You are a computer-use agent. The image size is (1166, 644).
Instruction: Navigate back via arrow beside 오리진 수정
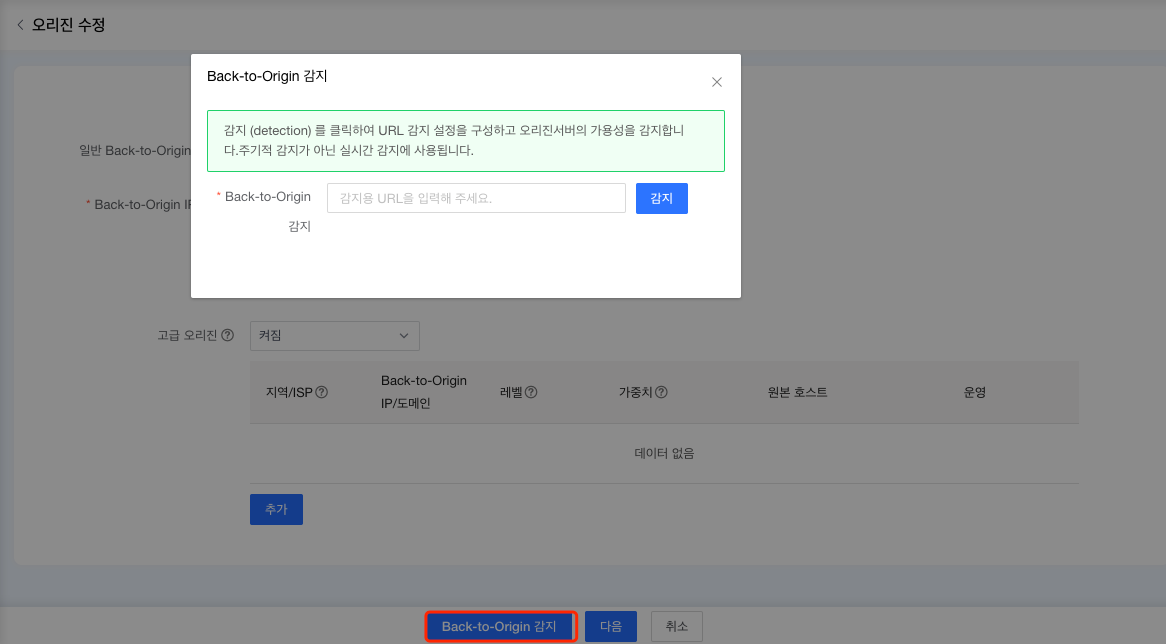[20, 24]
